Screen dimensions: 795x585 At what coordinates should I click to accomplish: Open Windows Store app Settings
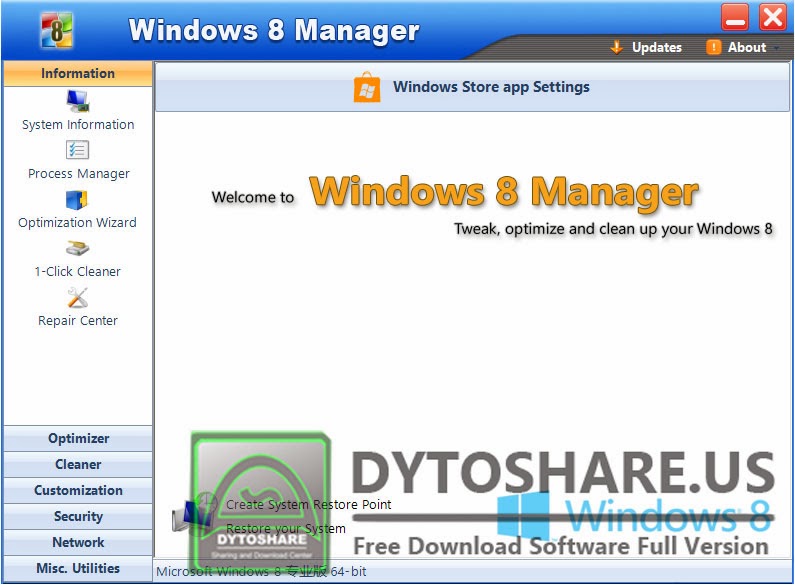point(472,87)
